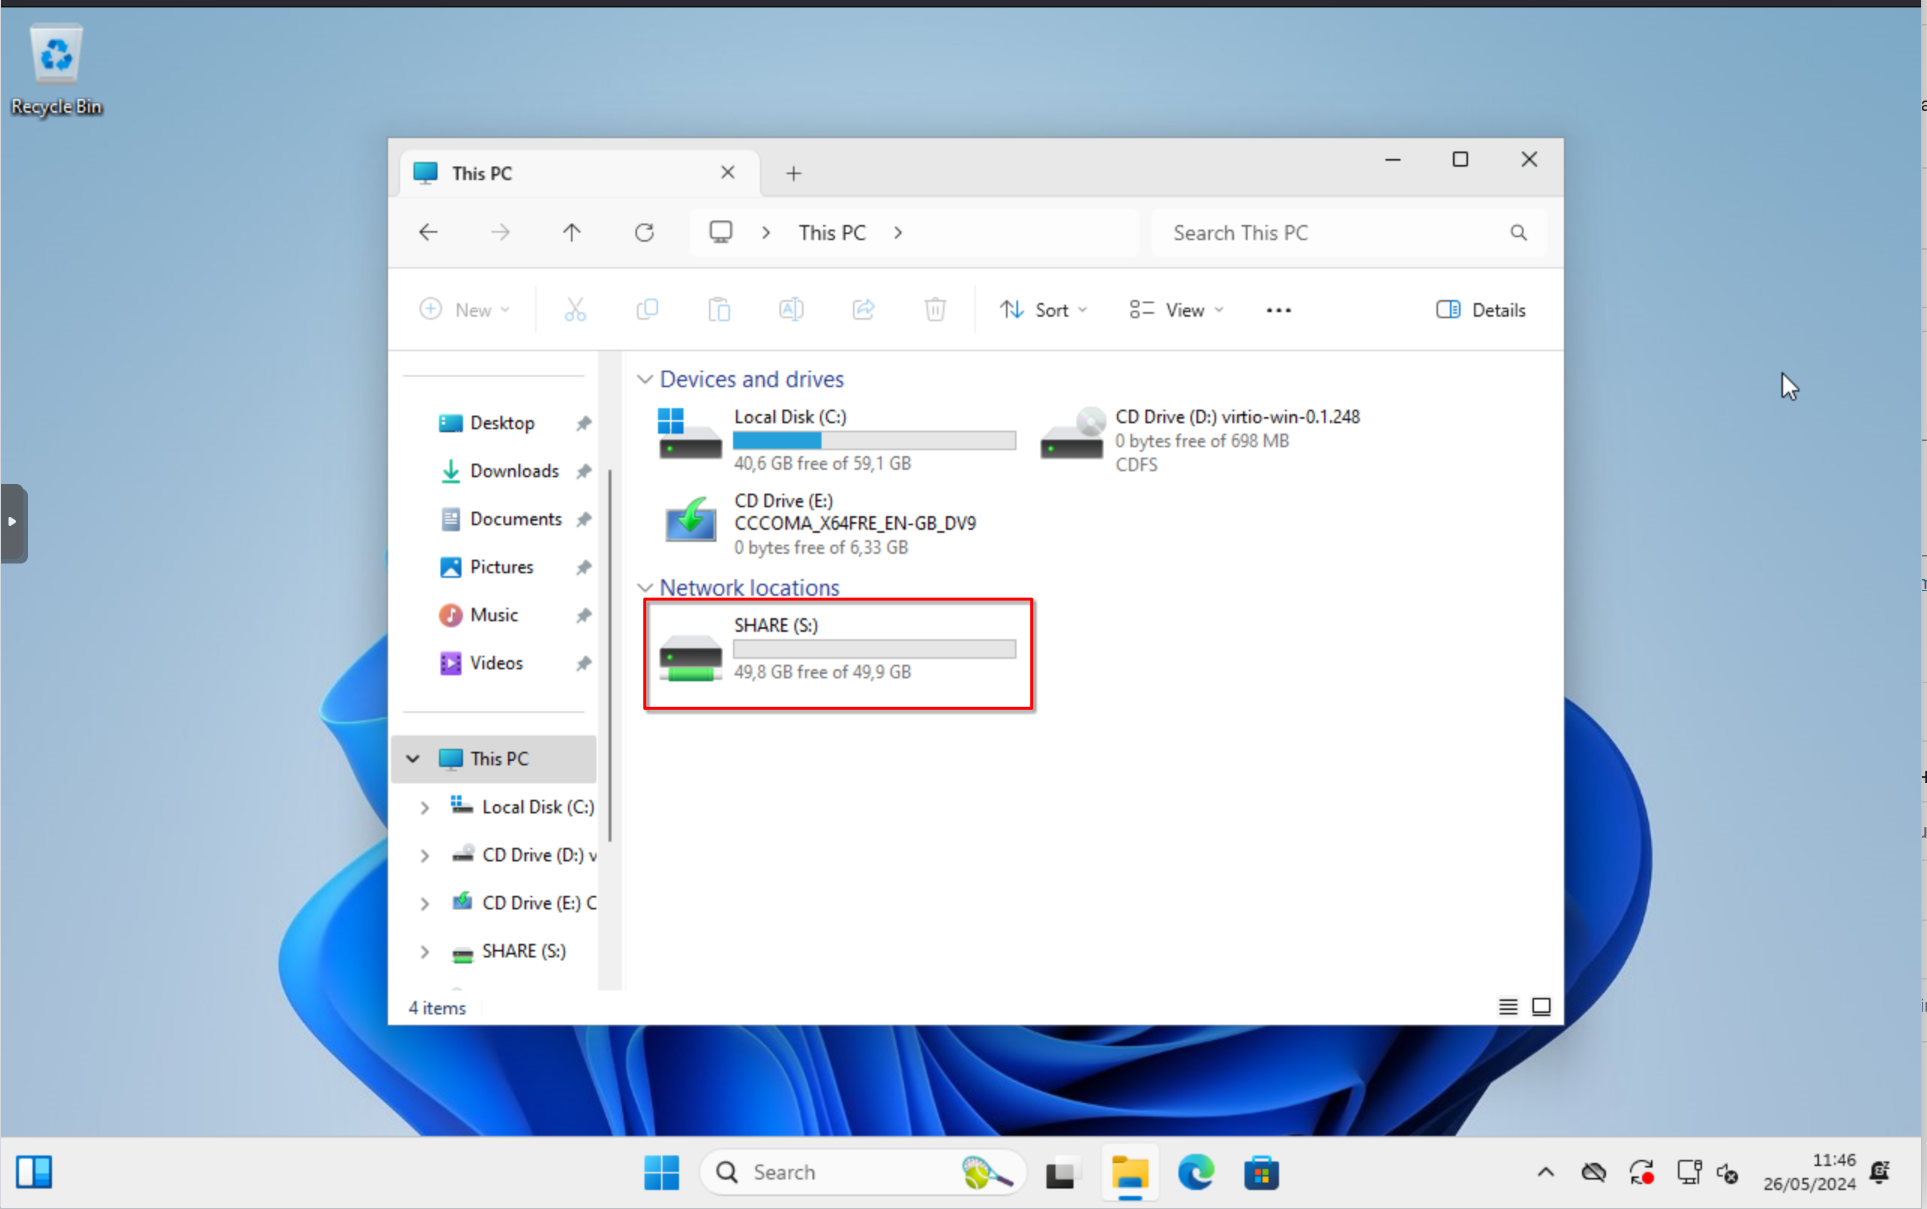Viewport: 1927px width, 1209px height.
Task: Refresh the This PC view
Action: point(644,233)
